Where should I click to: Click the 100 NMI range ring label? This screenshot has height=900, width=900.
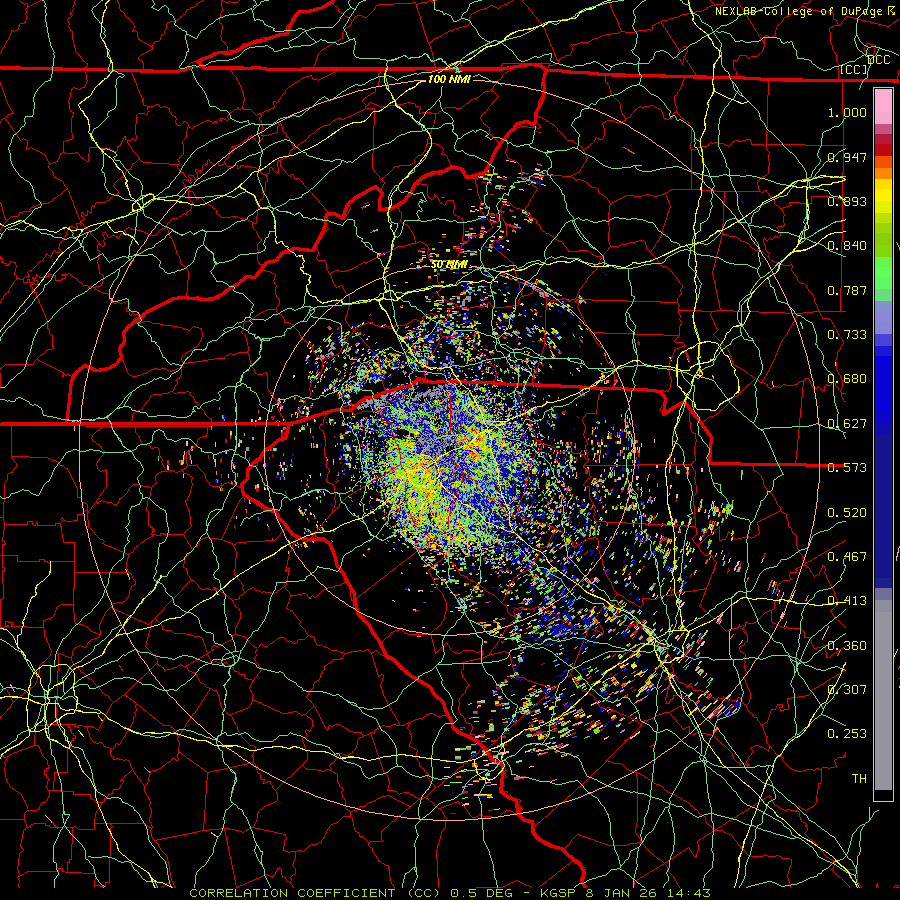pos(449,79)
